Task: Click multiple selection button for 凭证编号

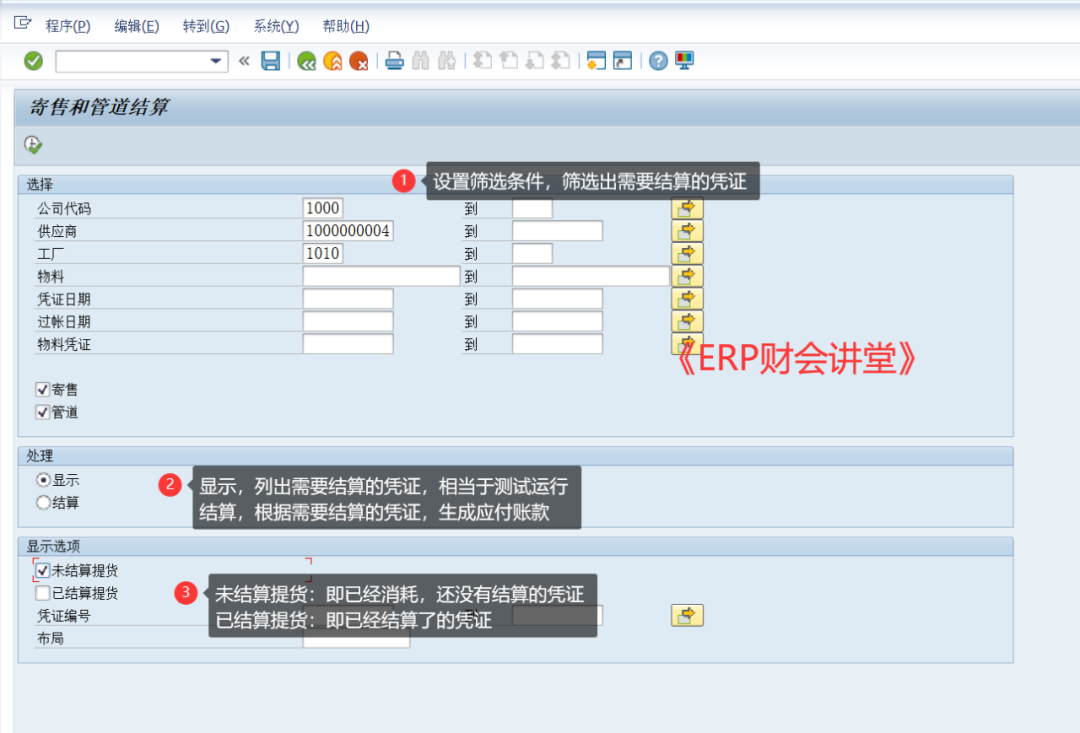Action: (x=687, y=616)
